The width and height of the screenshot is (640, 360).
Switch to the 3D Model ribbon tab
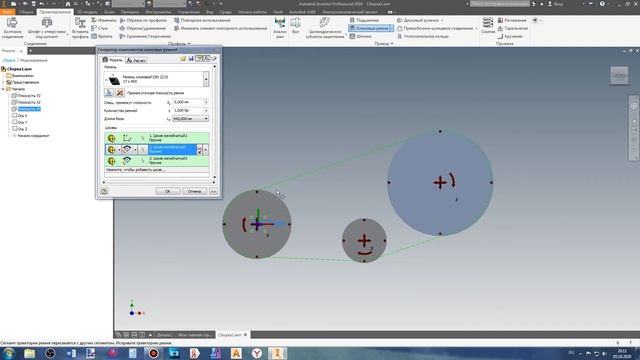[87, 12]
